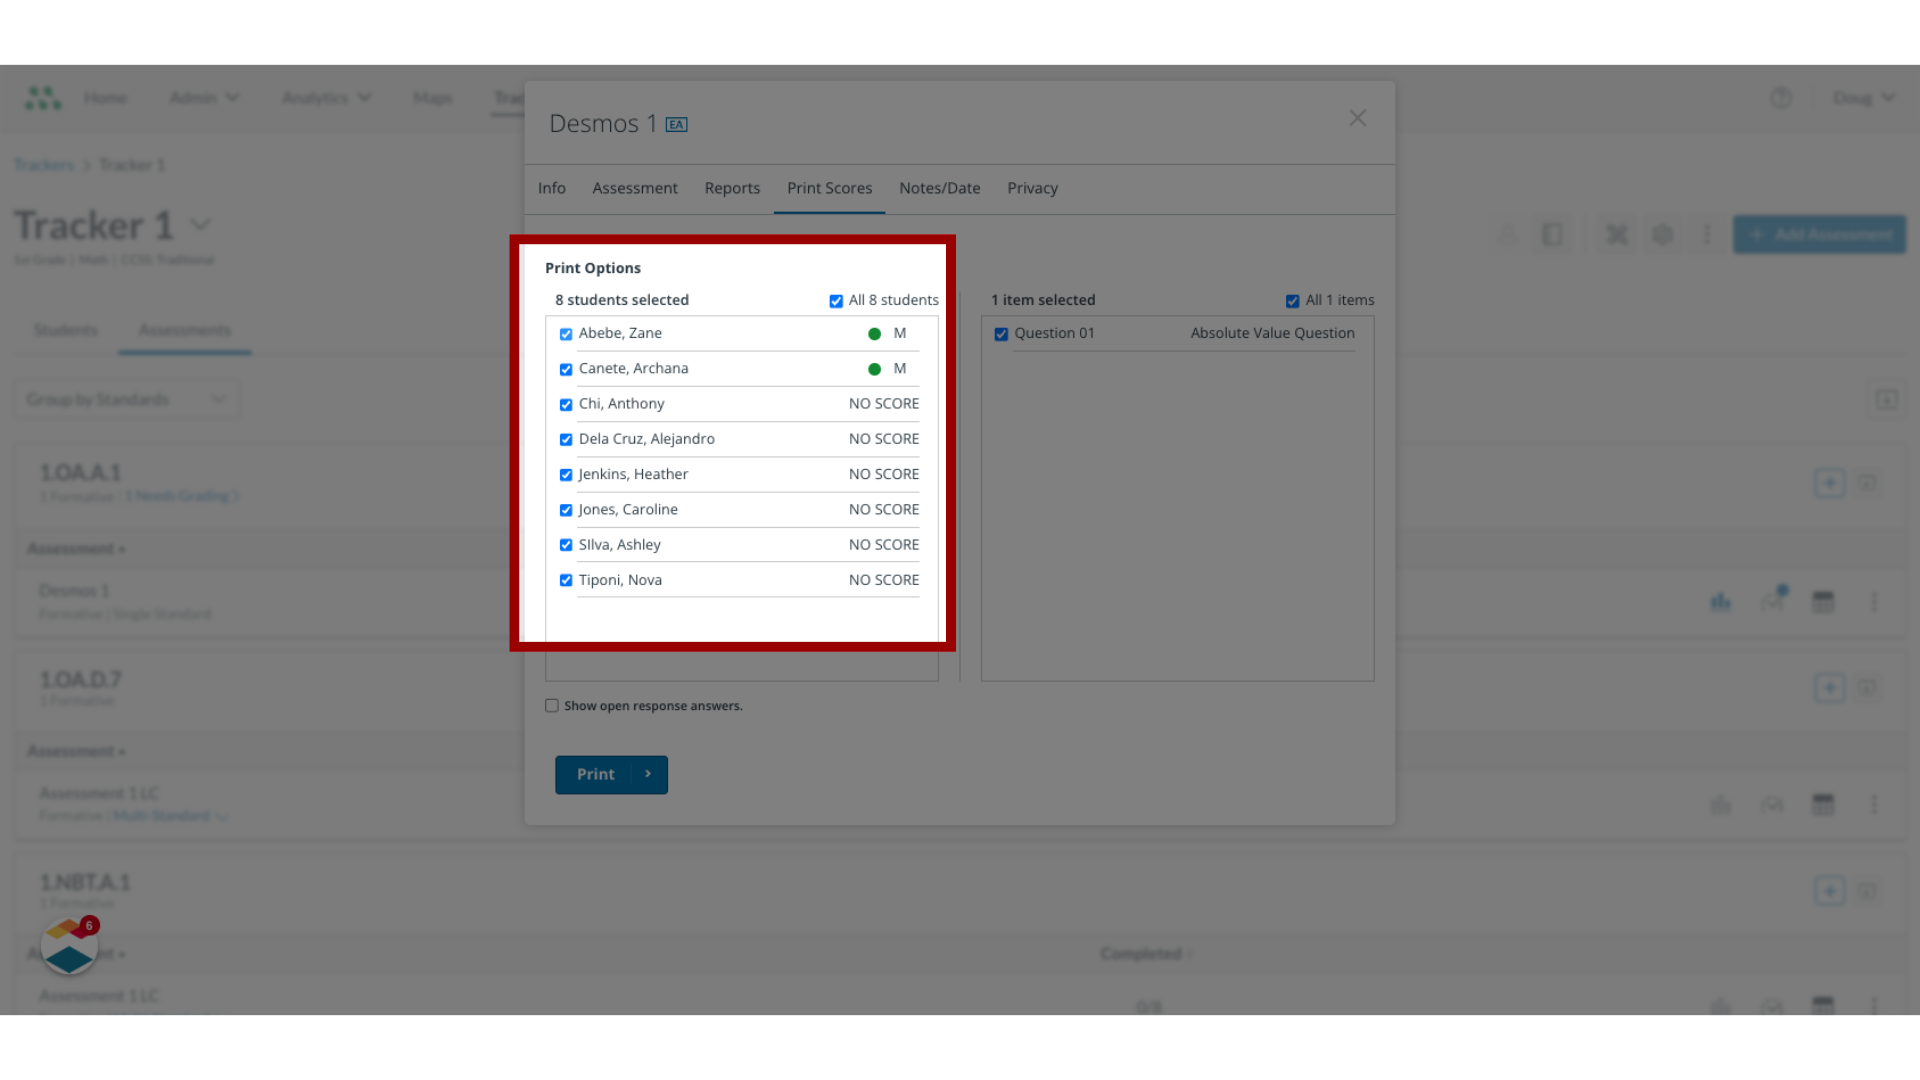Click the green score dot for Abebe, Zane
Image resolution: width=1920 pixels, height=1080 pixels.
[x=874, y=334]
